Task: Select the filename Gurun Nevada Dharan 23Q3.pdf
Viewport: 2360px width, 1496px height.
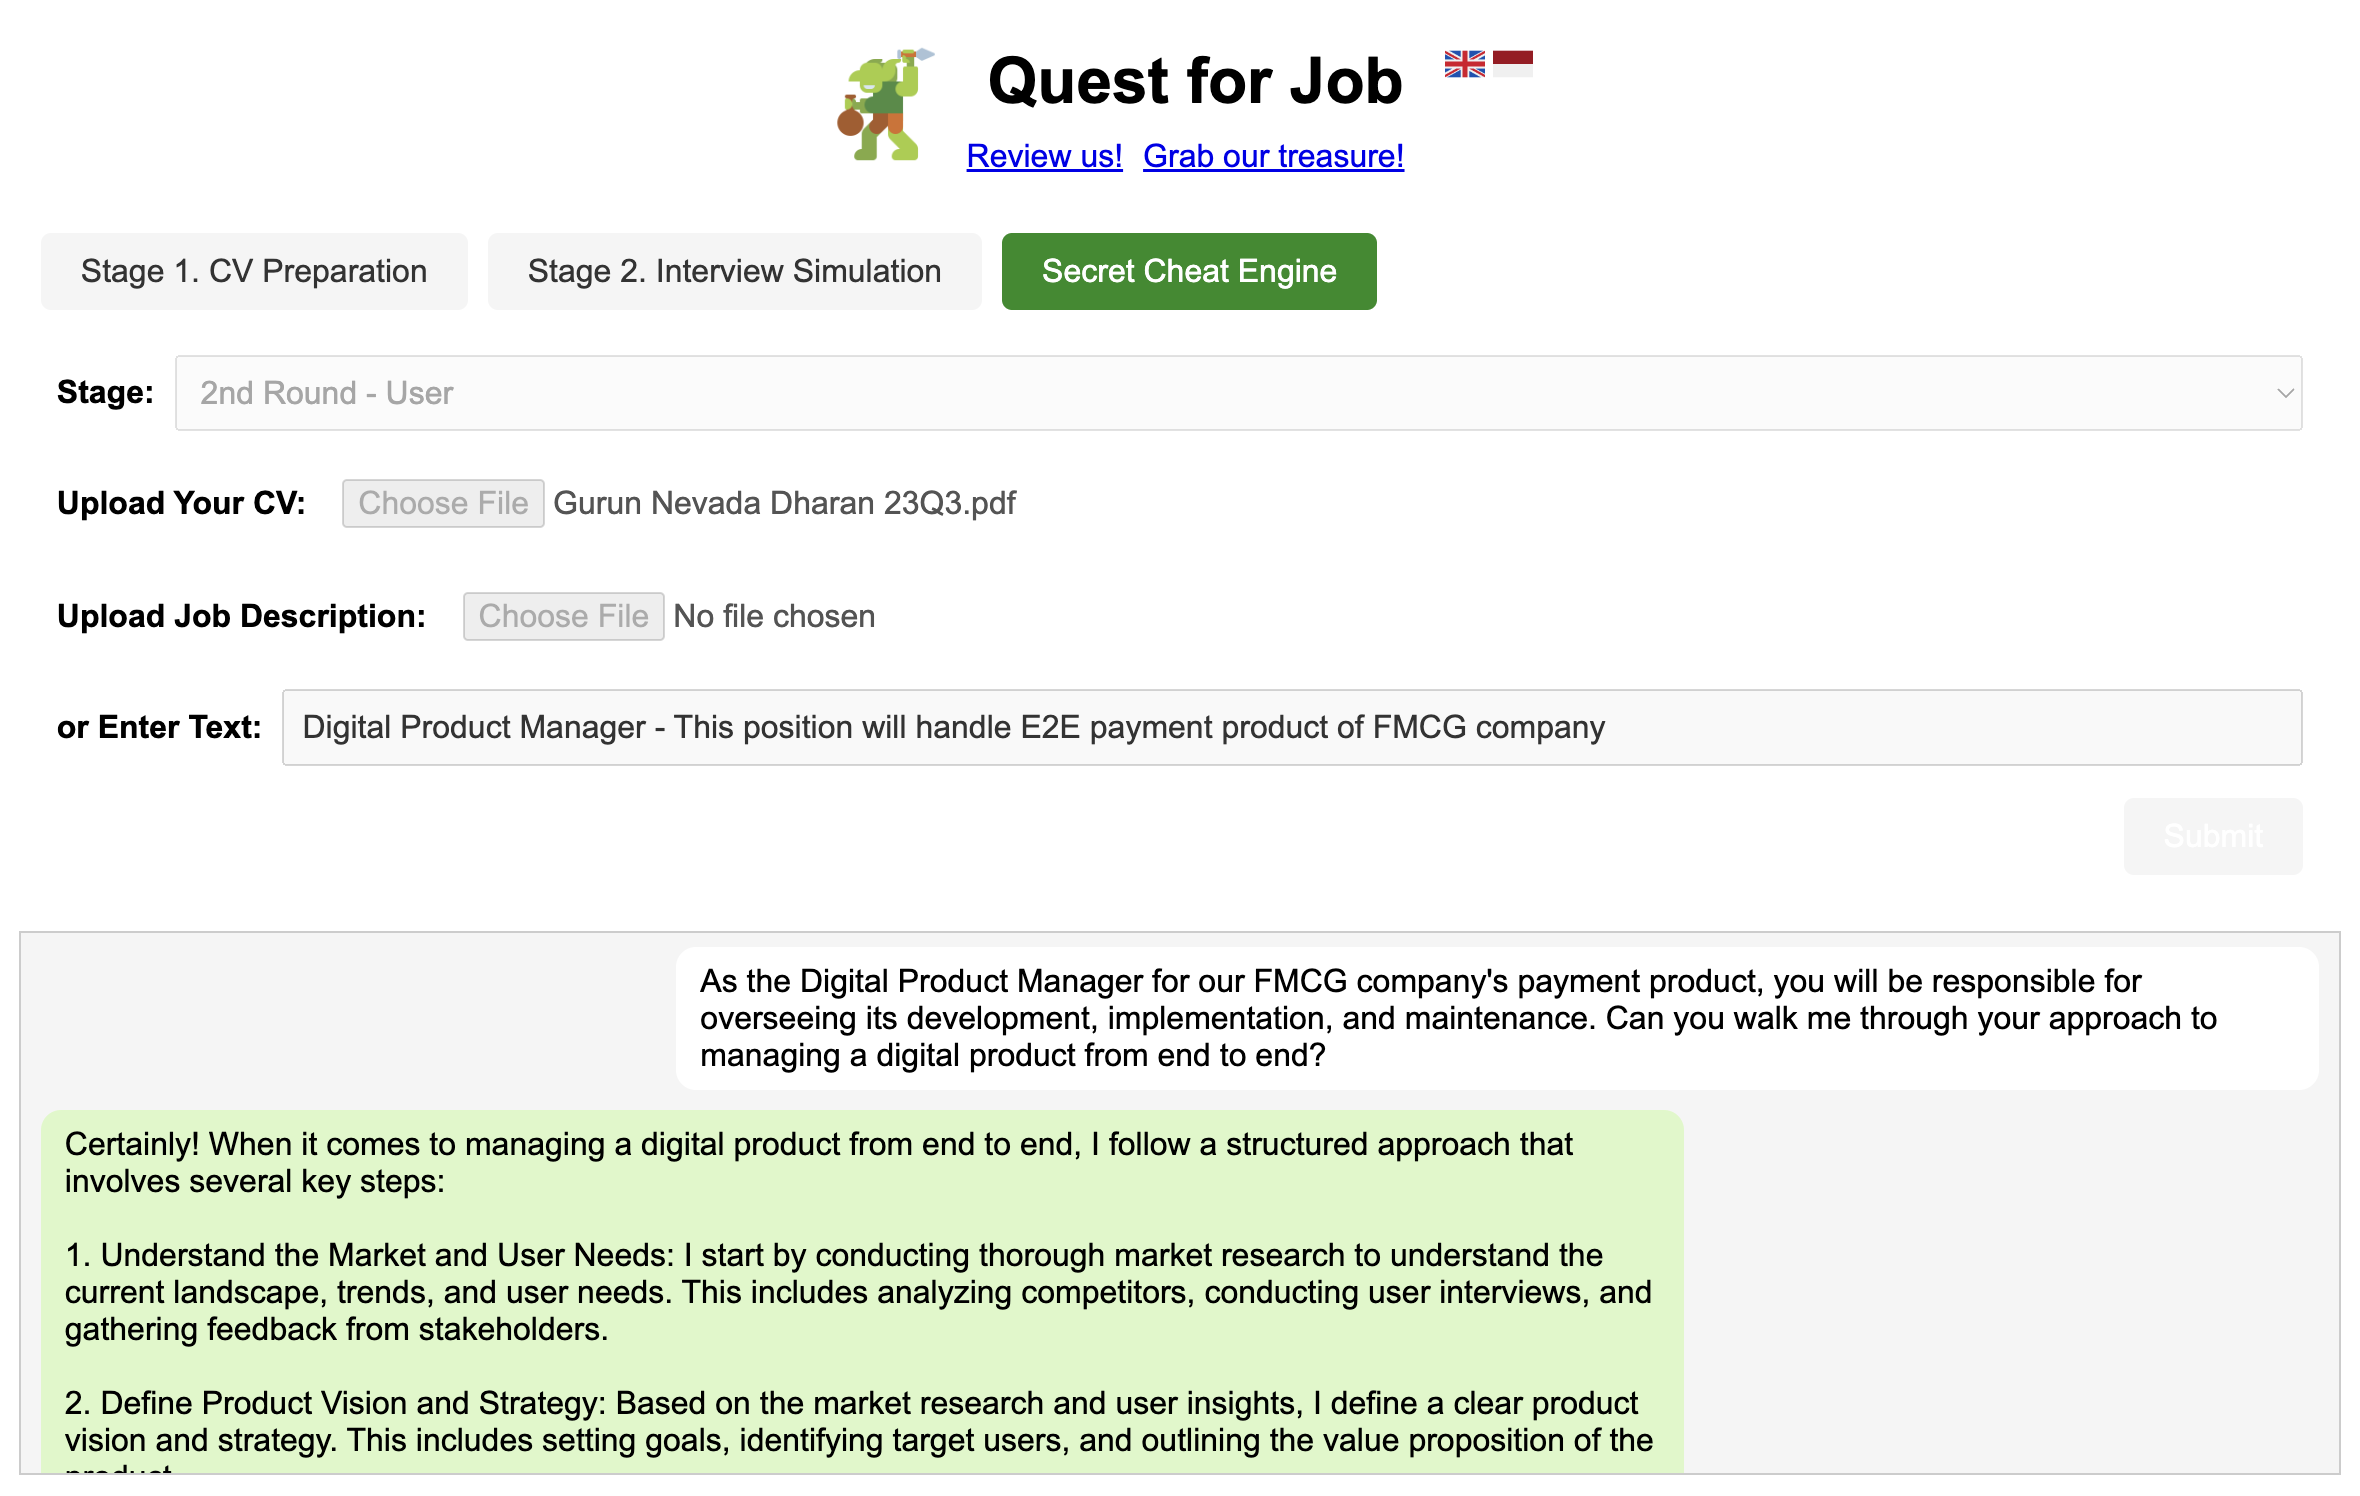Action: click(x=786, y=502)
